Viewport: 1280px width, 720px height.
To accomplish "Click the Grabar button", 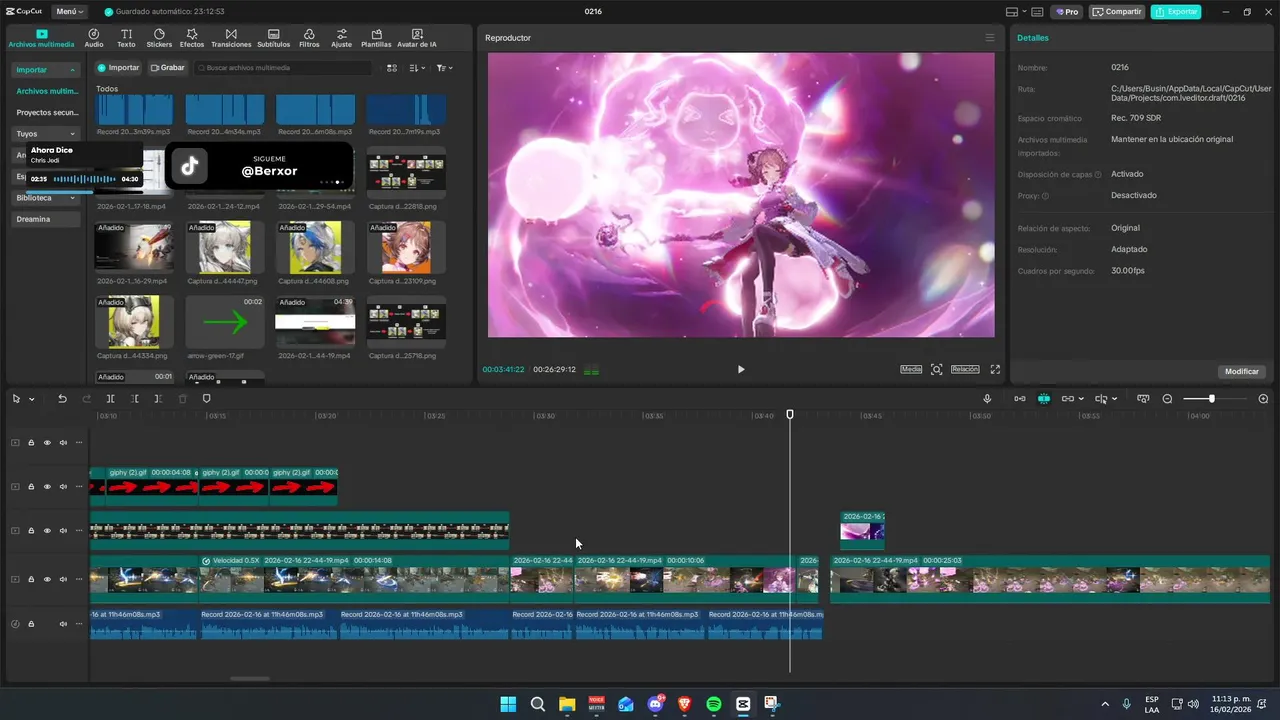I will click(167, 68).
